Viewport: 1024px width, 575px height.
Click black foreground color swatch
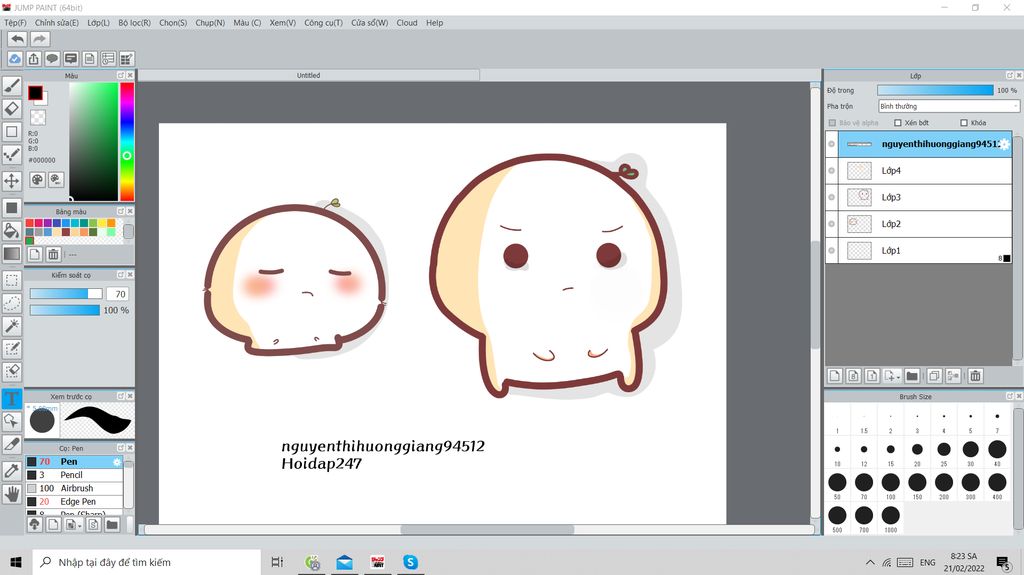tap(35, 93)
